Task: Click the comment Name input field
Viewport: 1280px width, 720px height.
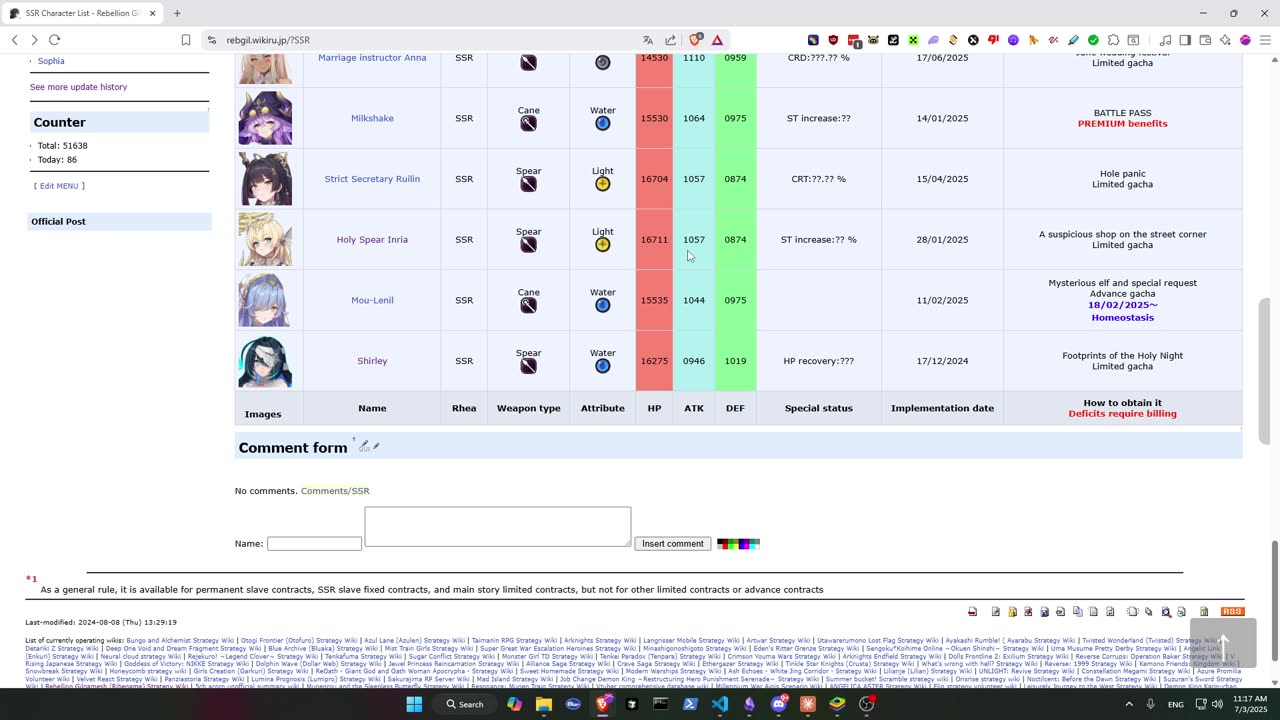Action: coord(314,544)
